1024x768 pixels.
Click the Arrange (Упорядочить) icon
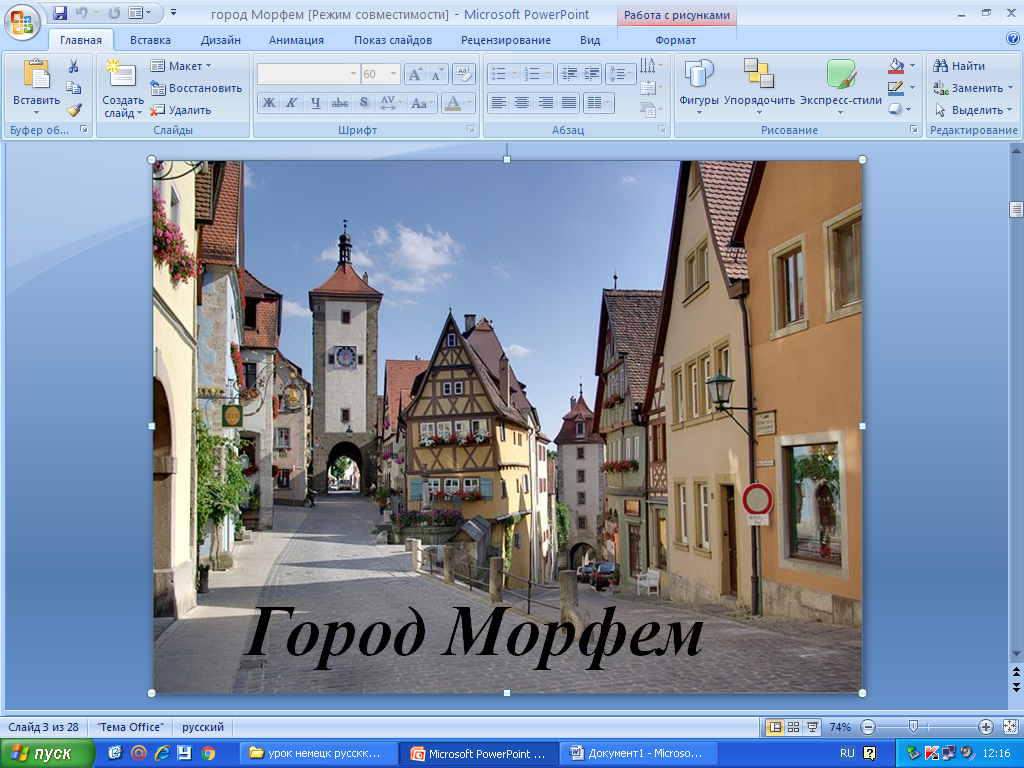pos(759,74)
